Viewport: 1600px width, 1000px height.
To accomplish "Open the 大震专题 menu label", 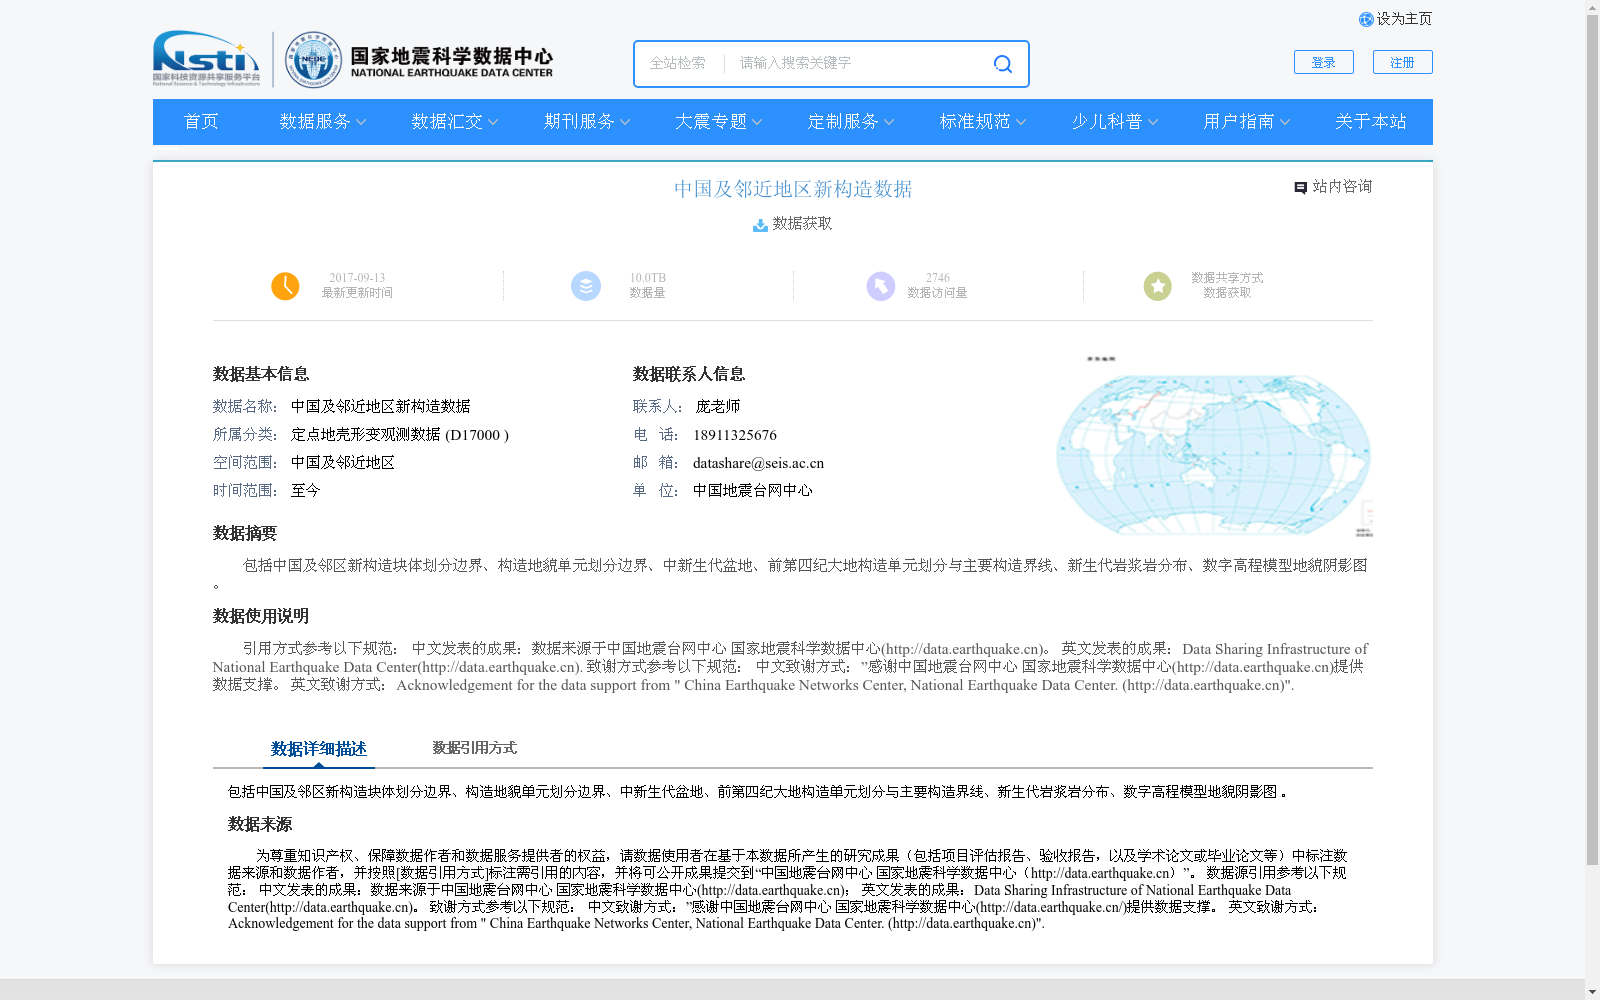I will (x=711, y=121).
